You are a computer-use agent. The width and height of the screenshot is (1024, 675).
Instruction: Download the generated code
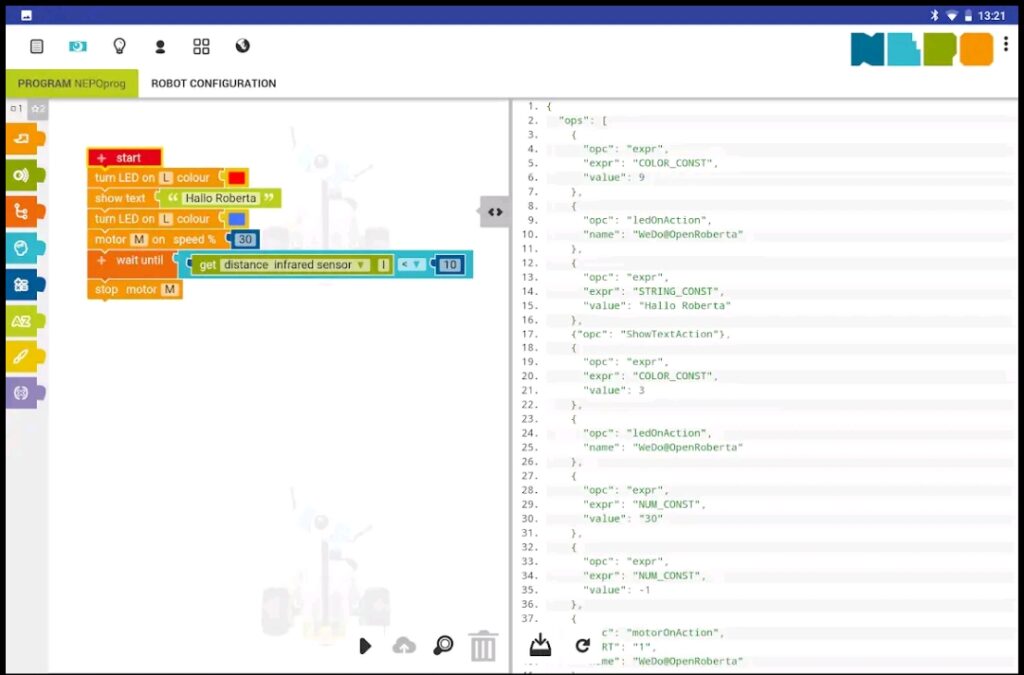[540, 645]
